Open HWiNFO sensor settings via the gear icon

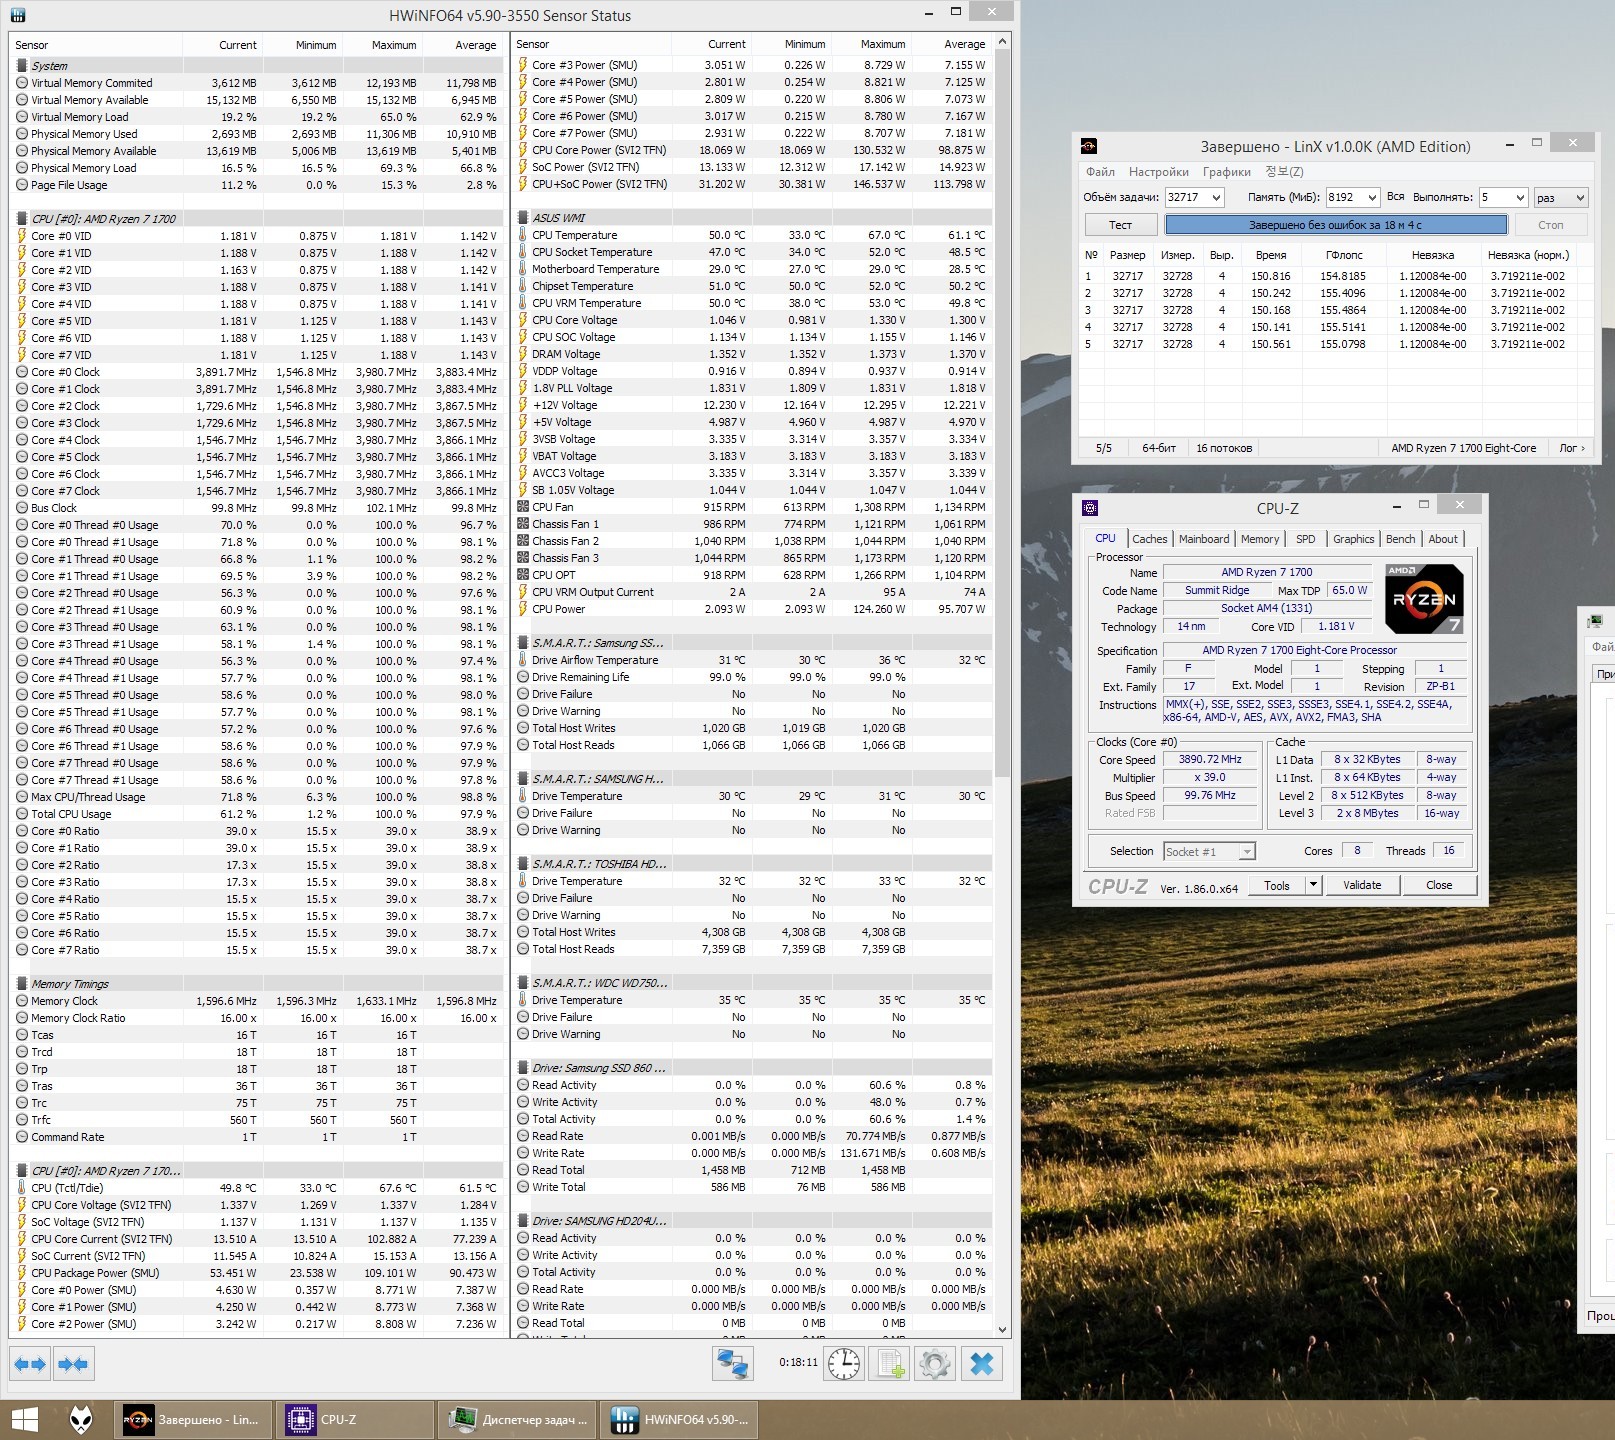[x=935, y=1363]
